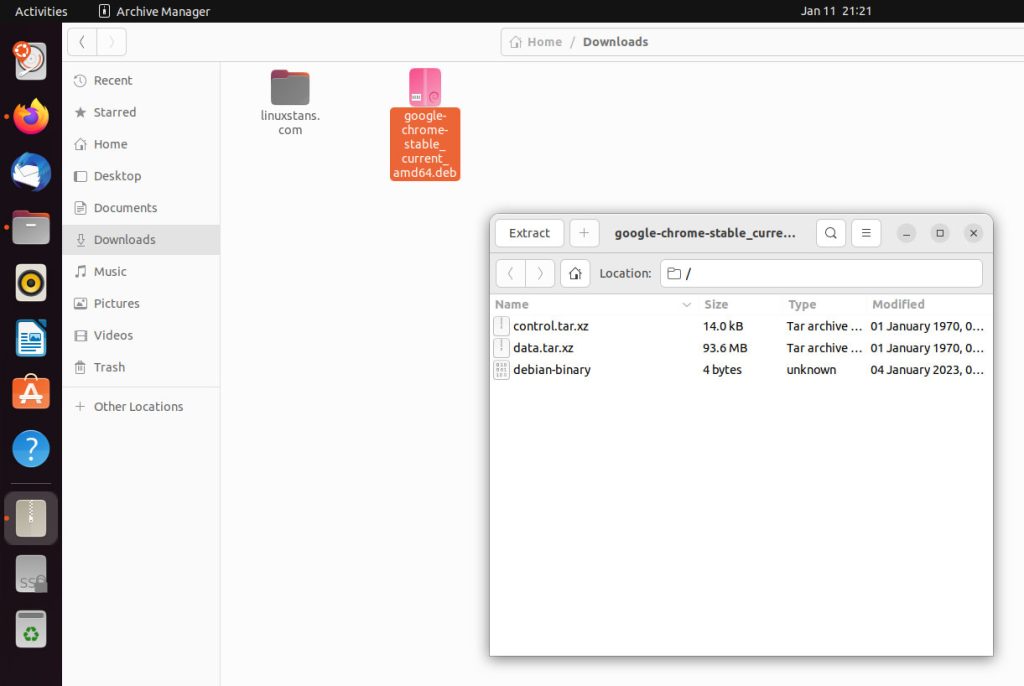Select the data.tar.xz archive entry

(543, 347)
